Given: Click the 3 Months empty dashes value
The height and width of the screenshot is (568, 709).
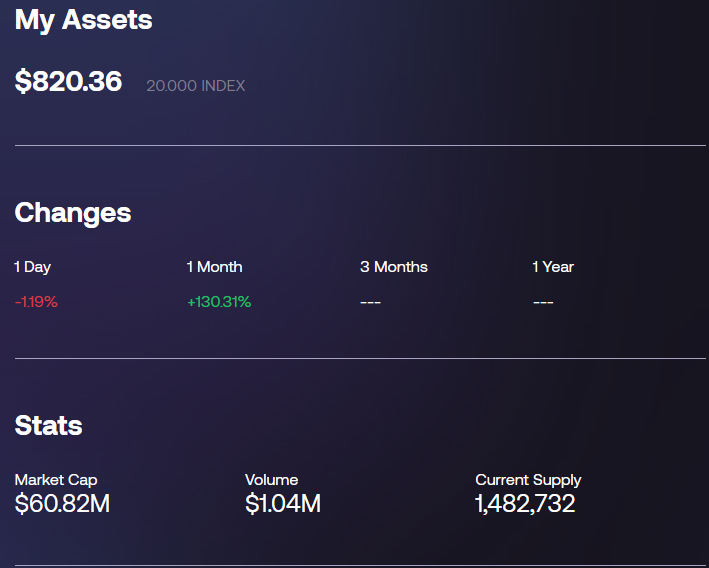Looking at the screenshot, I should pyautogui.click(x=370, y=302).
